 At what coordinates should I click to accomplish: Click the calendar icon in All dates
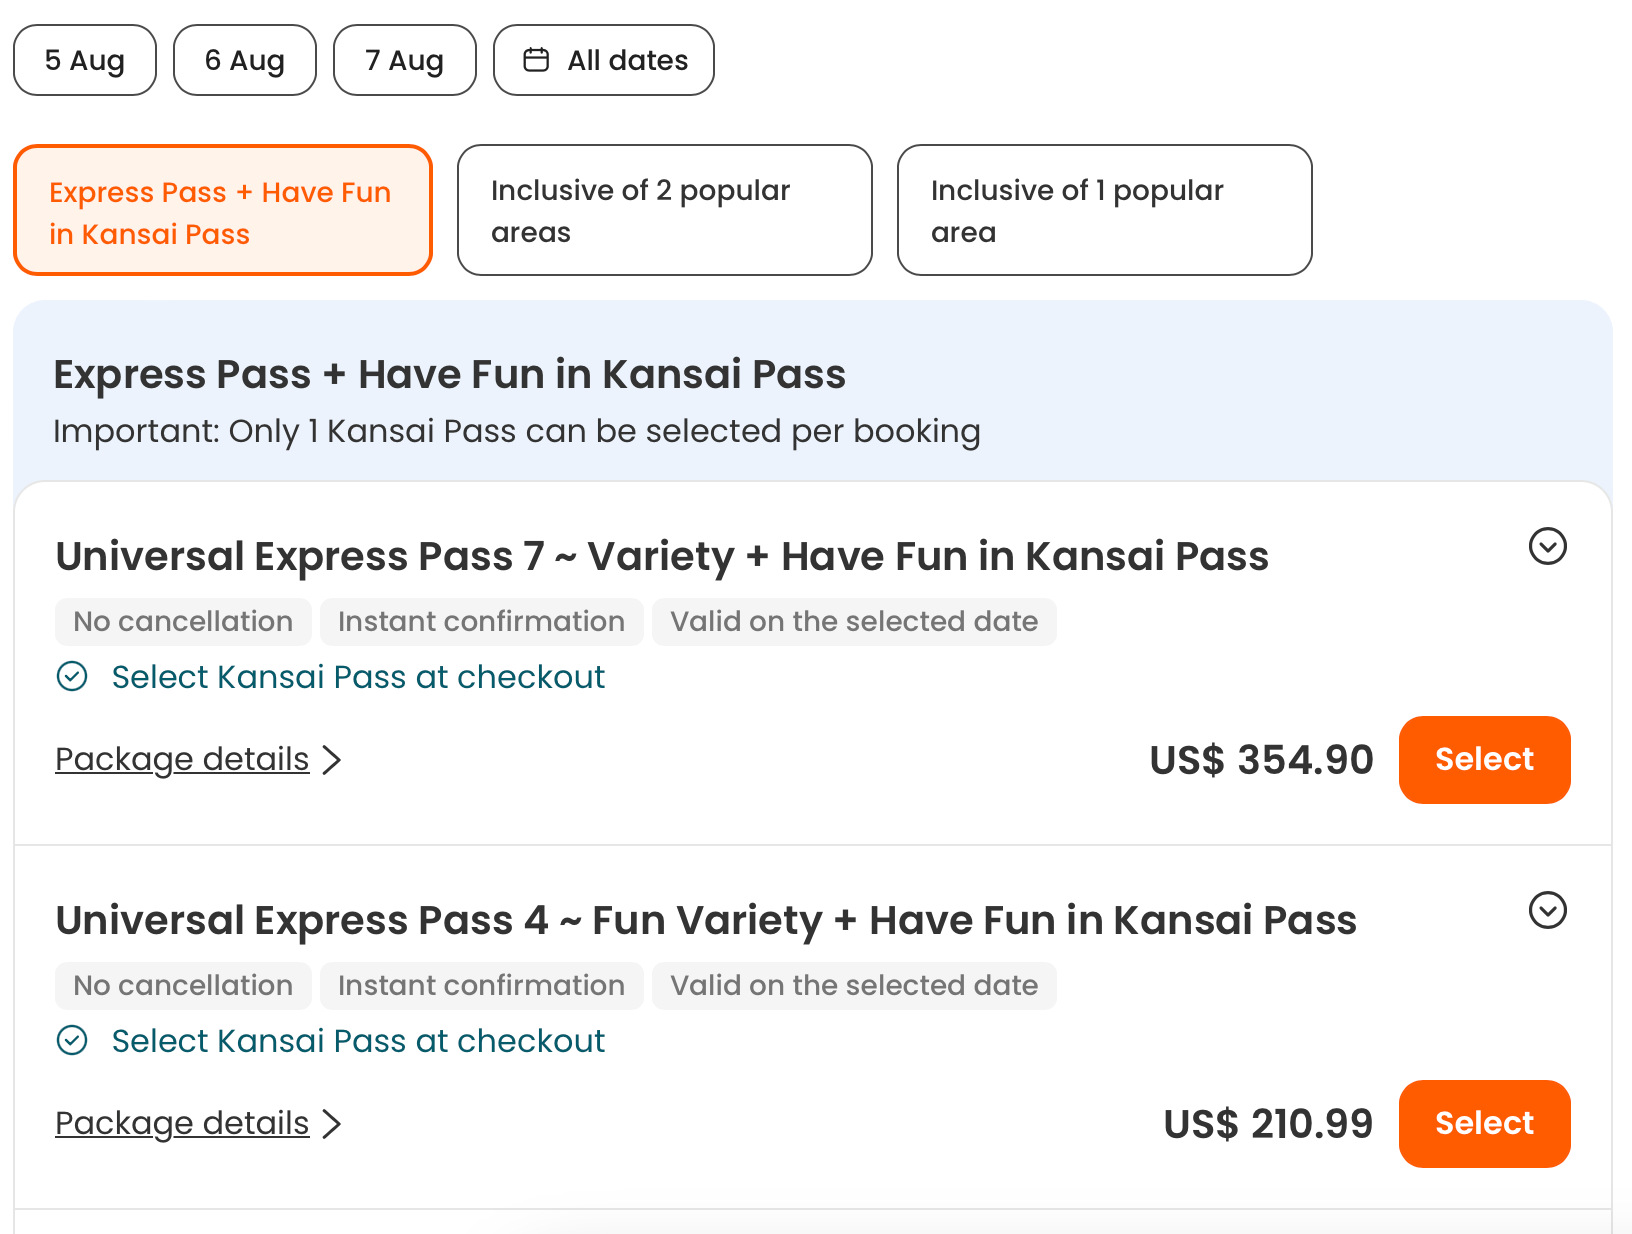537,60
